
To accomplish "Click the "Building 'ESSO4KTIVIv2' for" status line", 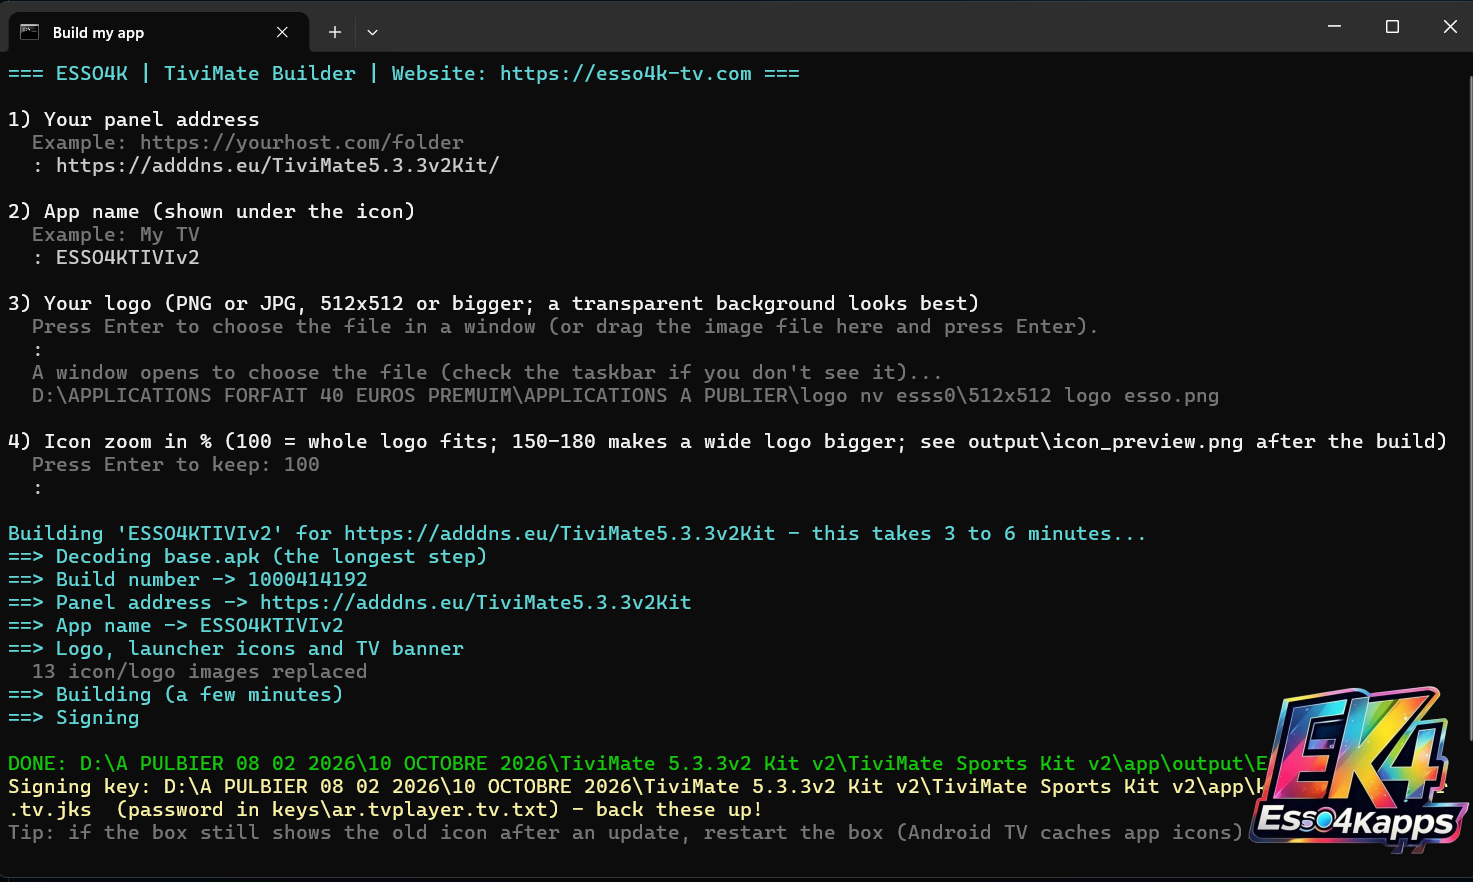I will [577, 533].
